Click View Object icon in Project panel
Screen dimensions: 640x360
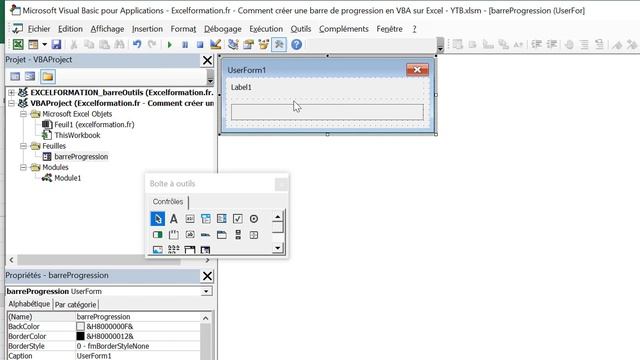tap(30, 76)
